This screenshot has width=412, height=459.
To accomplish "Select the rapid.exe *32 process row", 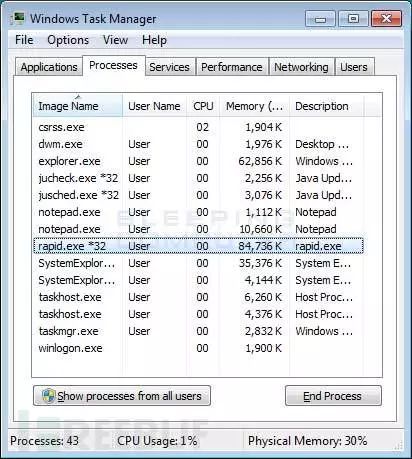I will pyautogui.click(x=198, y=246).
